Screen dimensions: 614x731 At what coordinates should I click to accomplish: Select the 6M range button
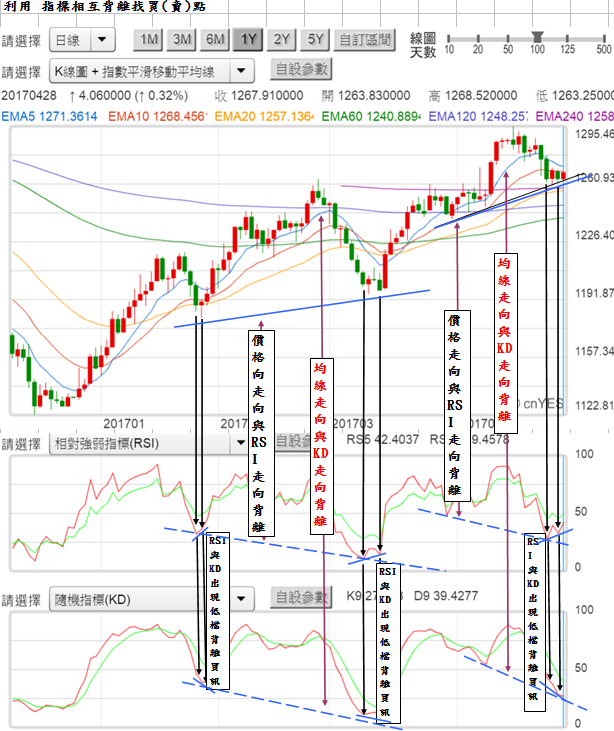(215, 40)
